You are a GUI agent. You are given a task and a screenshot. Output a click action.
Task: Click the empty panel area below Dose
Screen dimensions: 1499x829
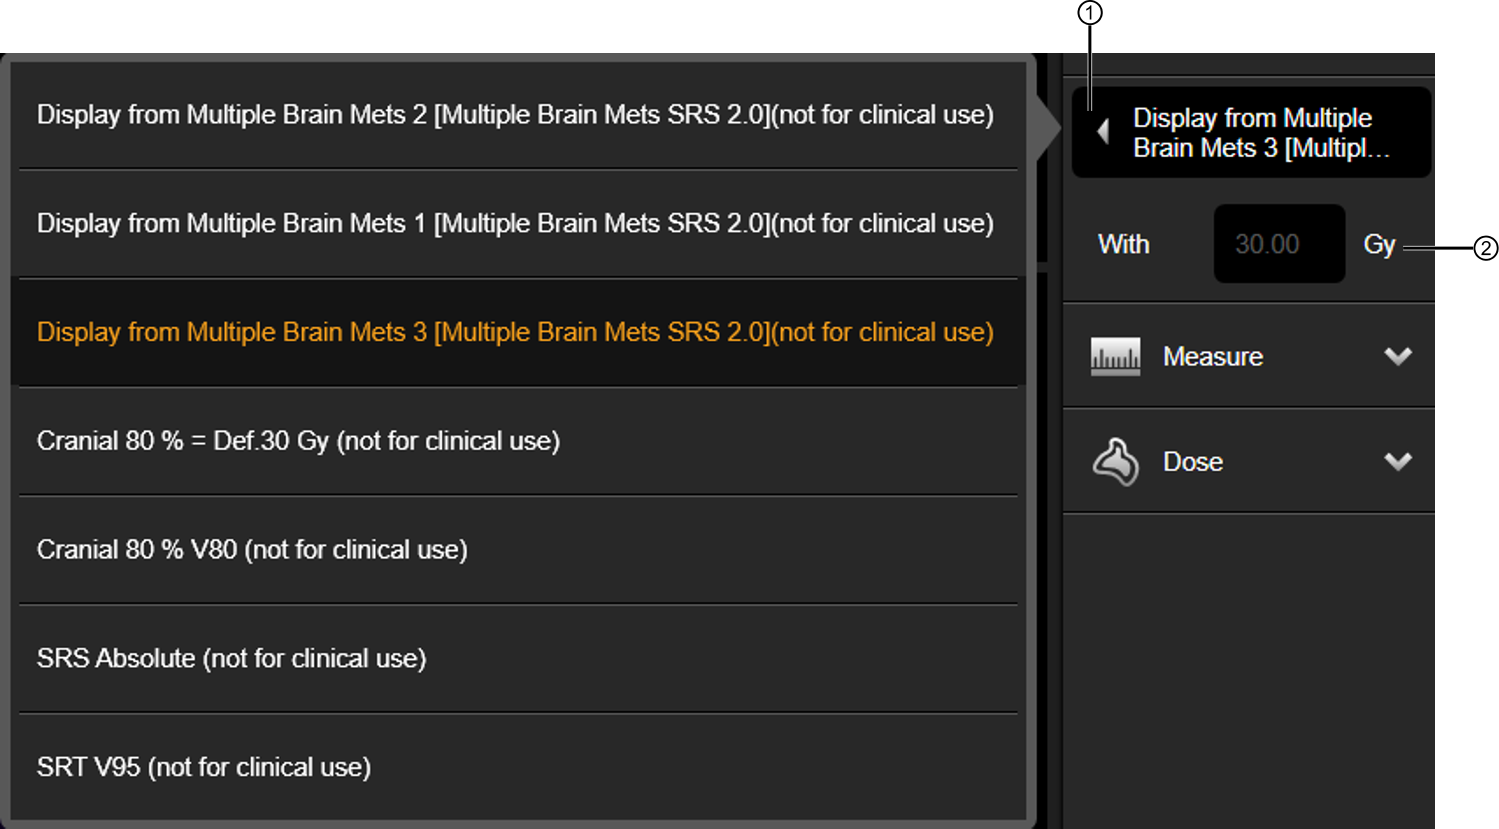click(x=1248, y=670)
